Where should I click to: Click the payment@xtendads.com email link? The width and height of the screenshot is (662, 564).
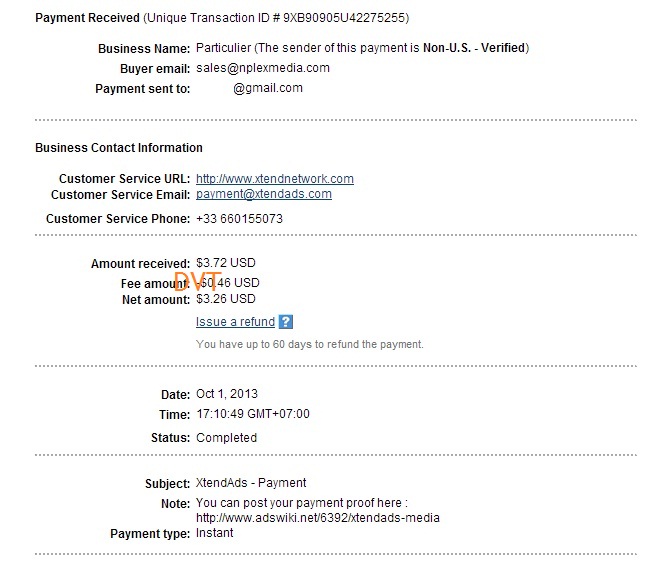tap(264, 194)
